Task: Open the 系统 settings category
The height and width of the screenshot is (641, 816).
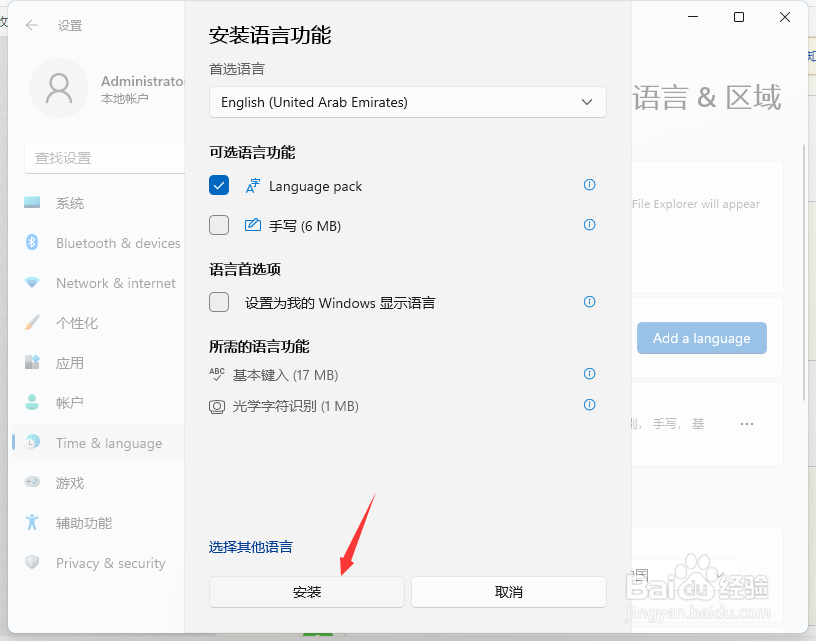Action: (99, 203)
